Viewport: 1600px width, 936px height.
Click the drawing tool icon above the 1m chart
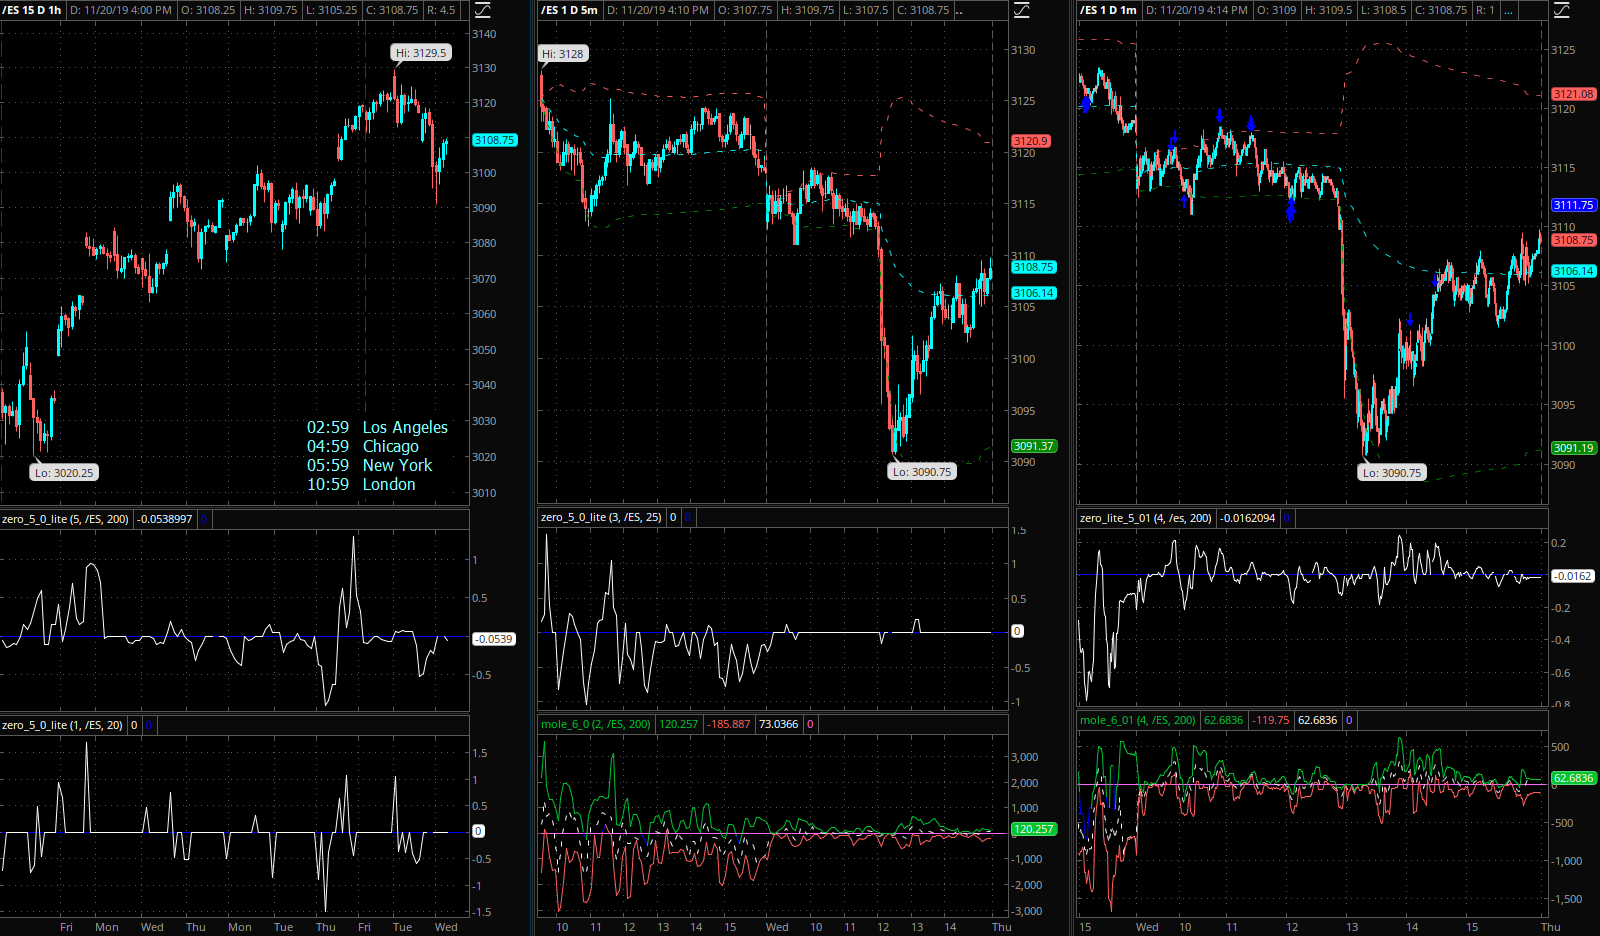(x=1561, y=10)
